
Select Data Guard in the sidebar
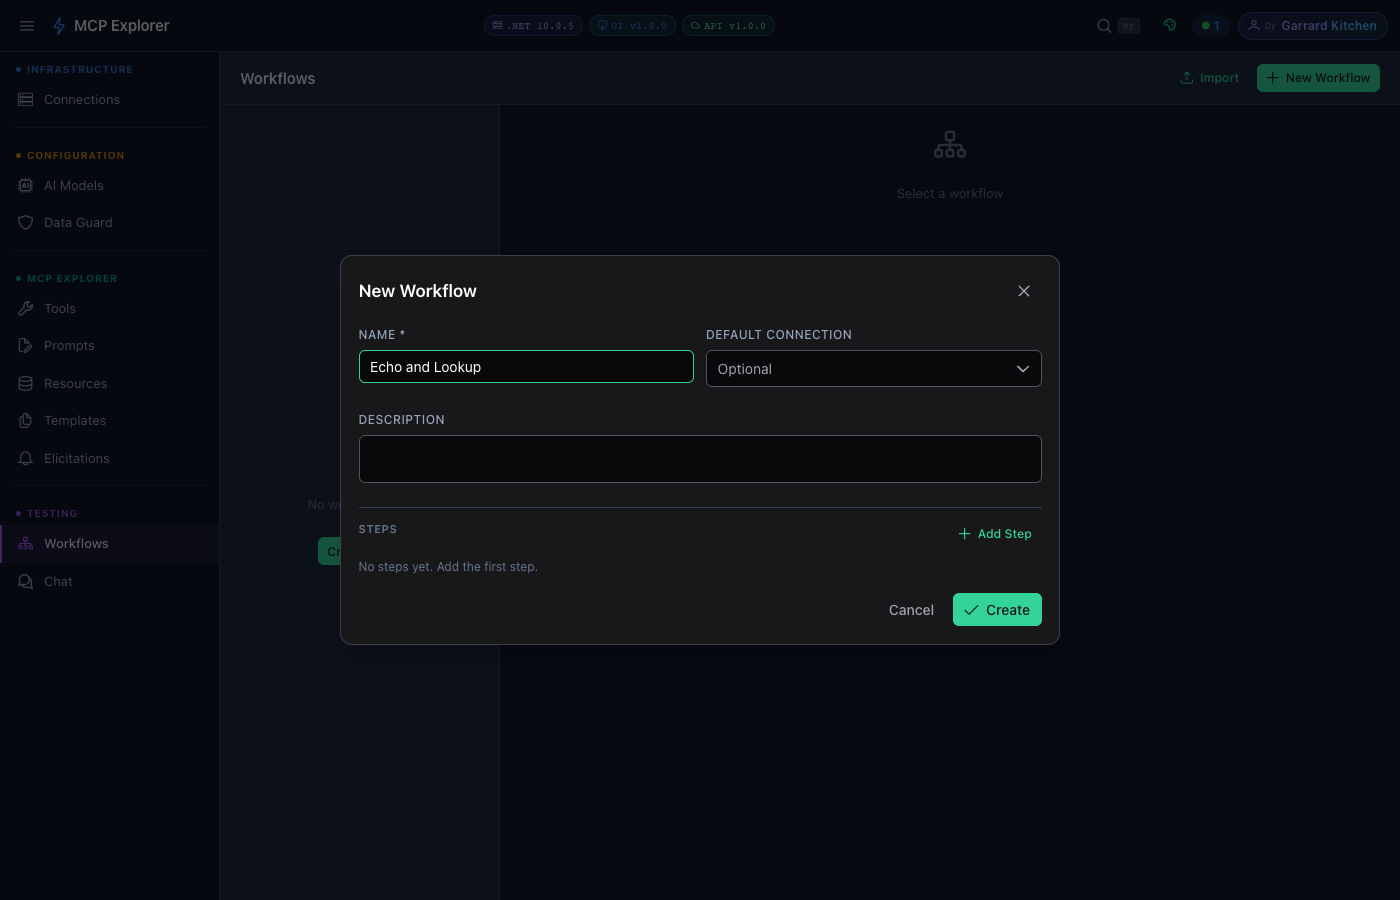coord(78,222)
